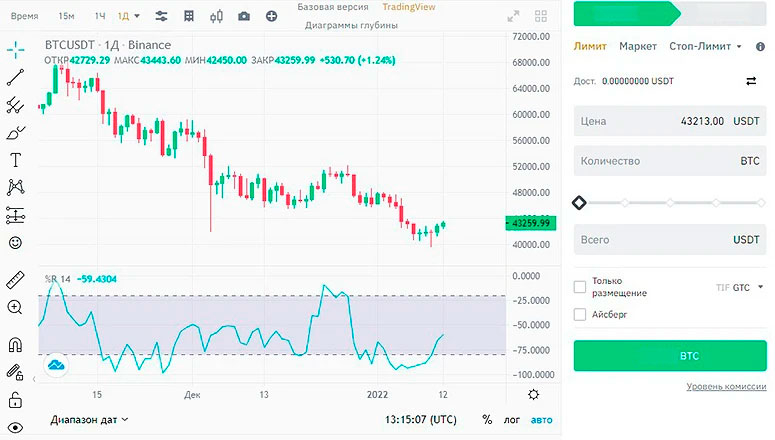
Task: Click the candlestick chart style icon
Action: click(217, 17)
